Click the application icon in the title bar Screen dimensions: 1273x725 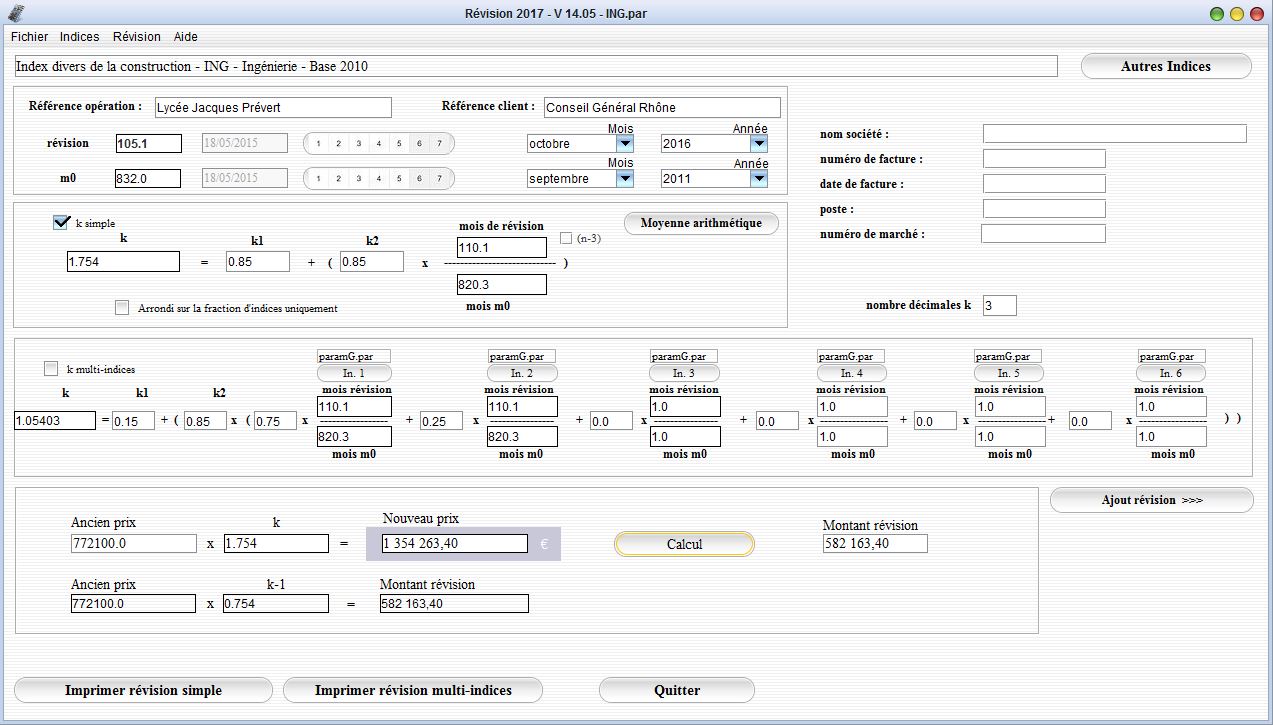[15, 14]
